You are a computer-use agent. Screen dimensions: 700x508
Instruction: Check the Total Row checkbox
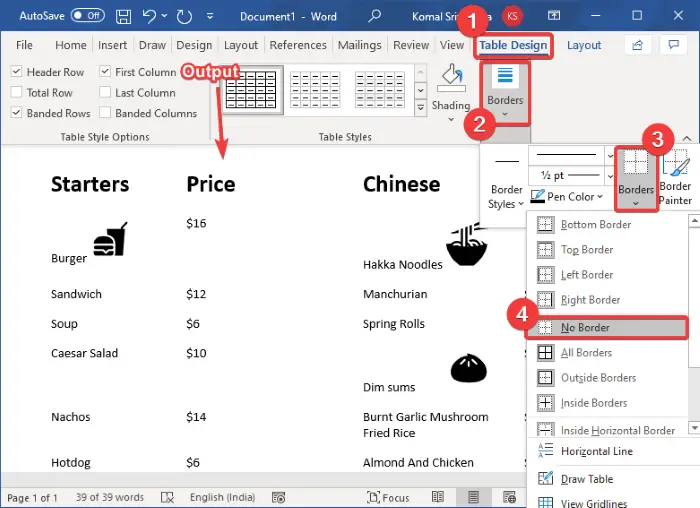[16, 92]
